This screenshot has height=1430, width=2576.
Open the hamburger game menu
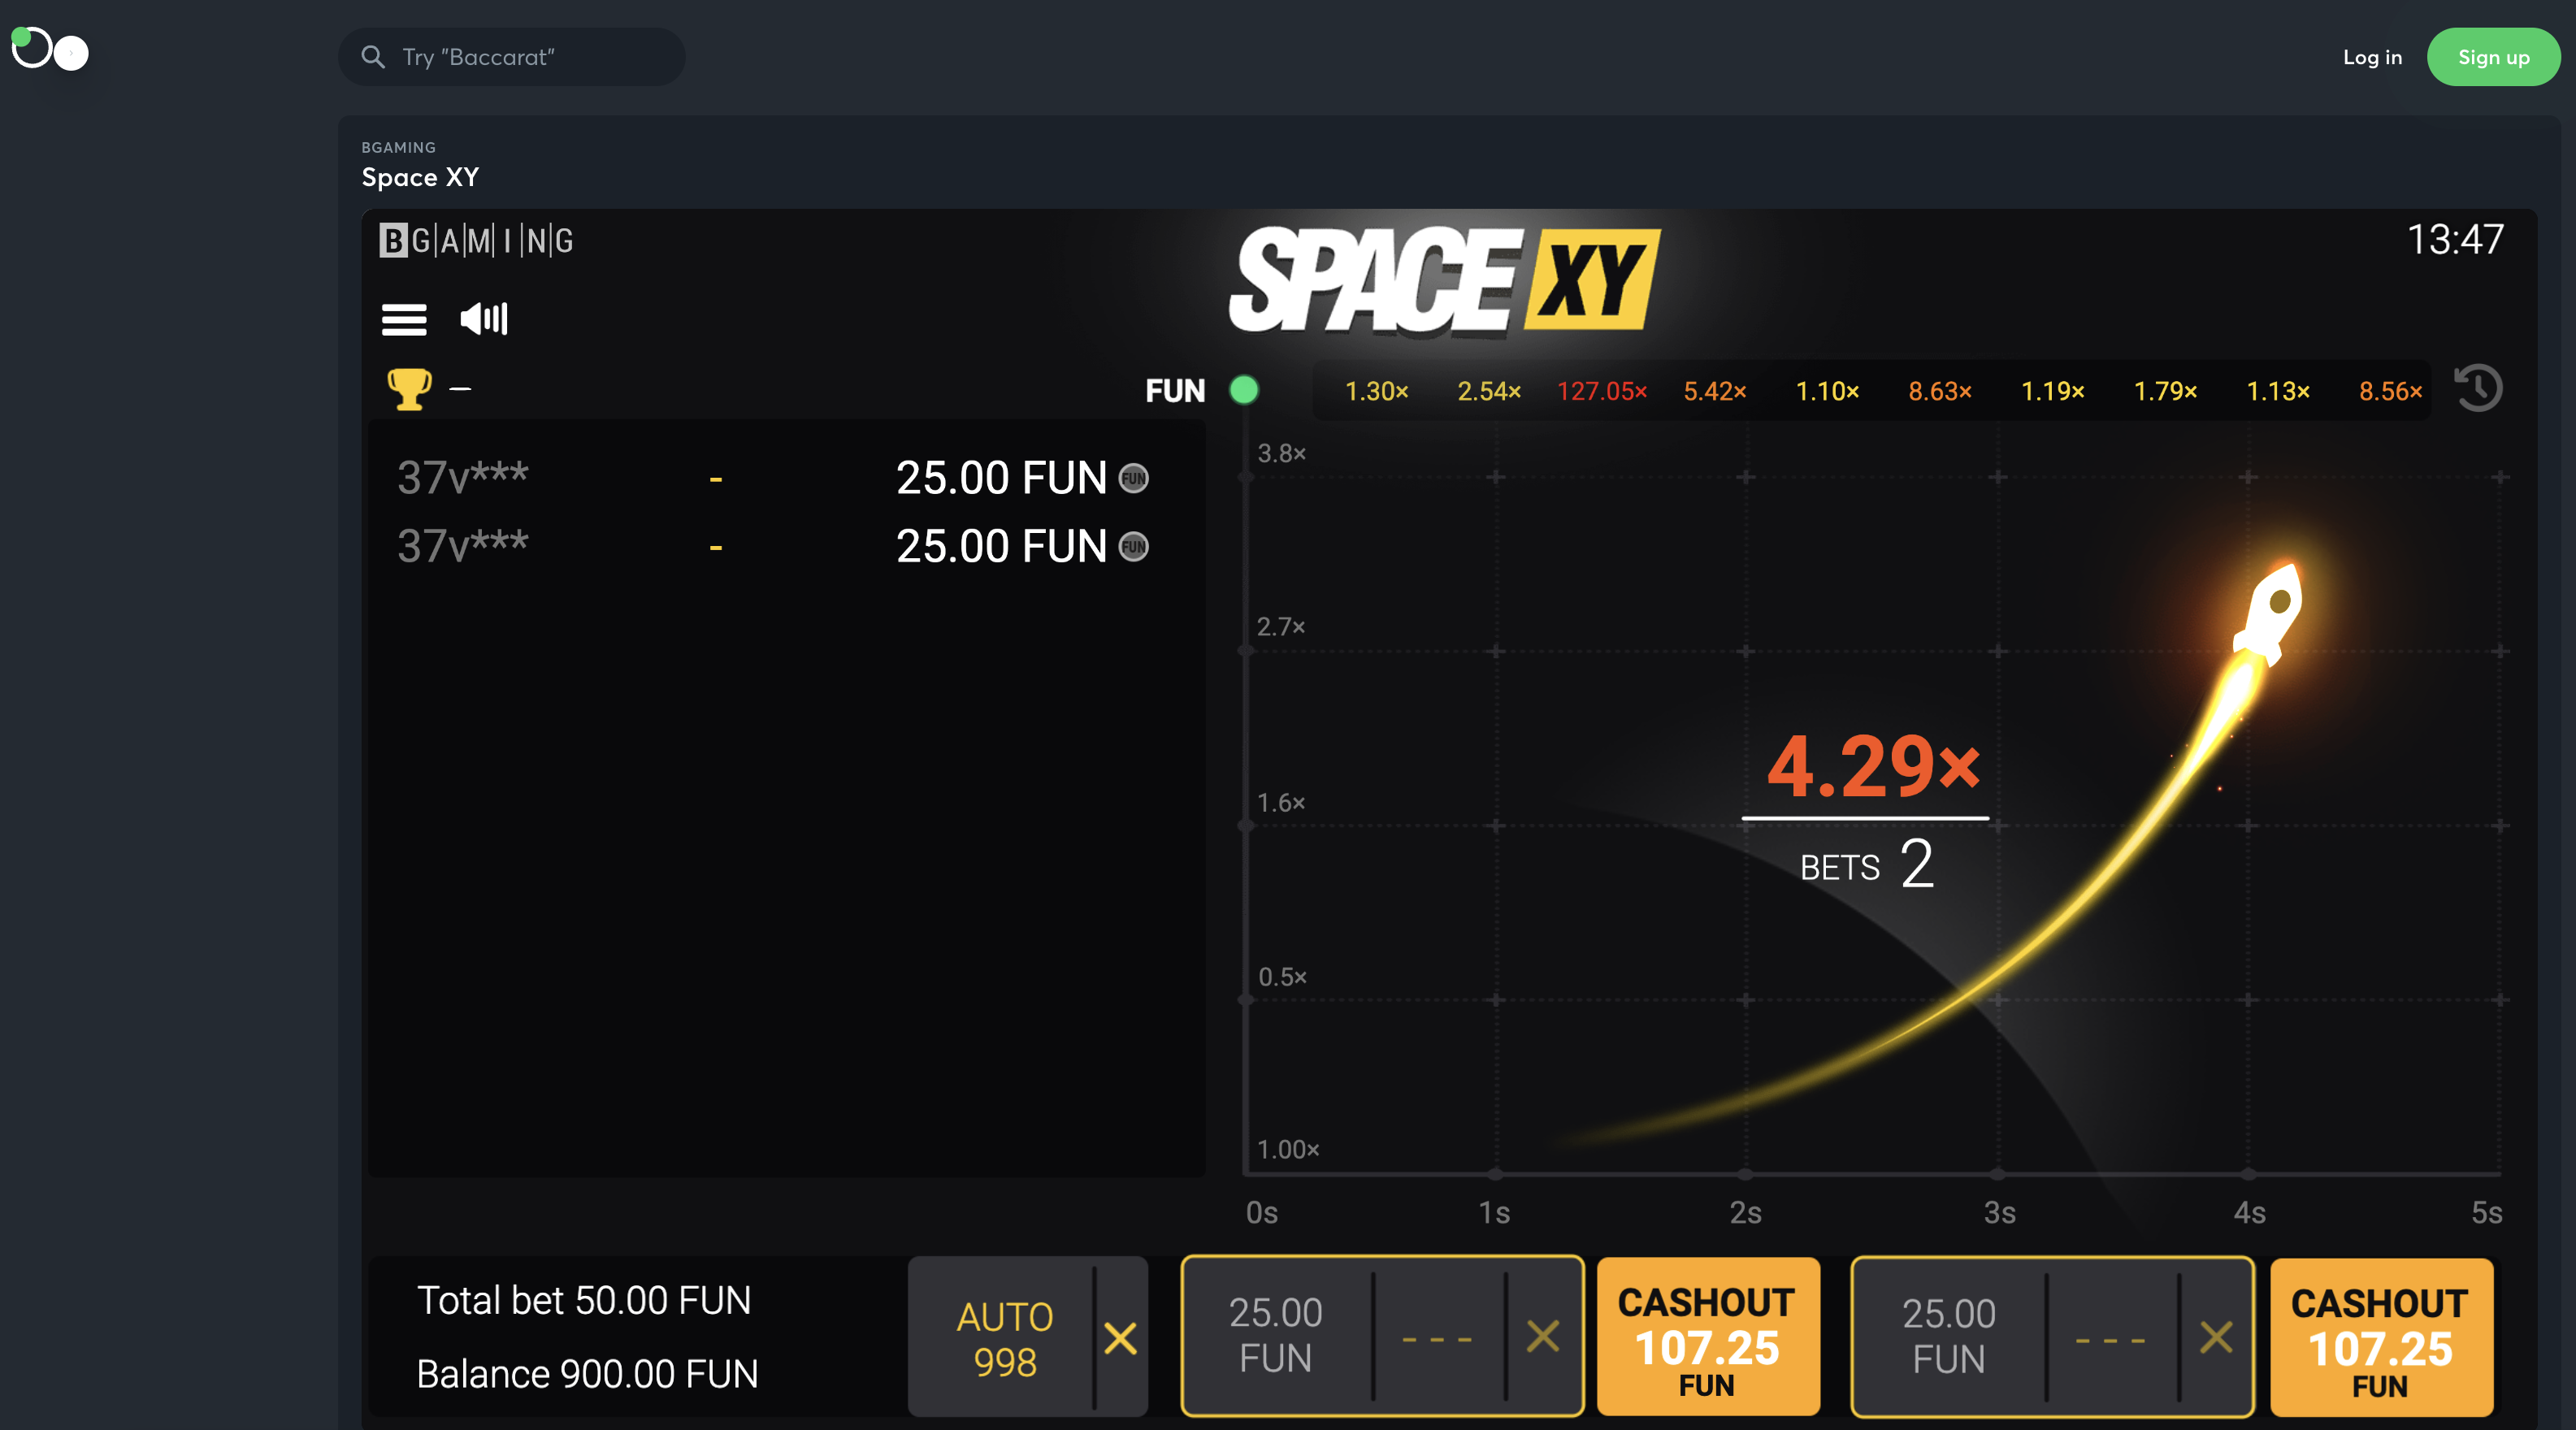coord(404,319)
